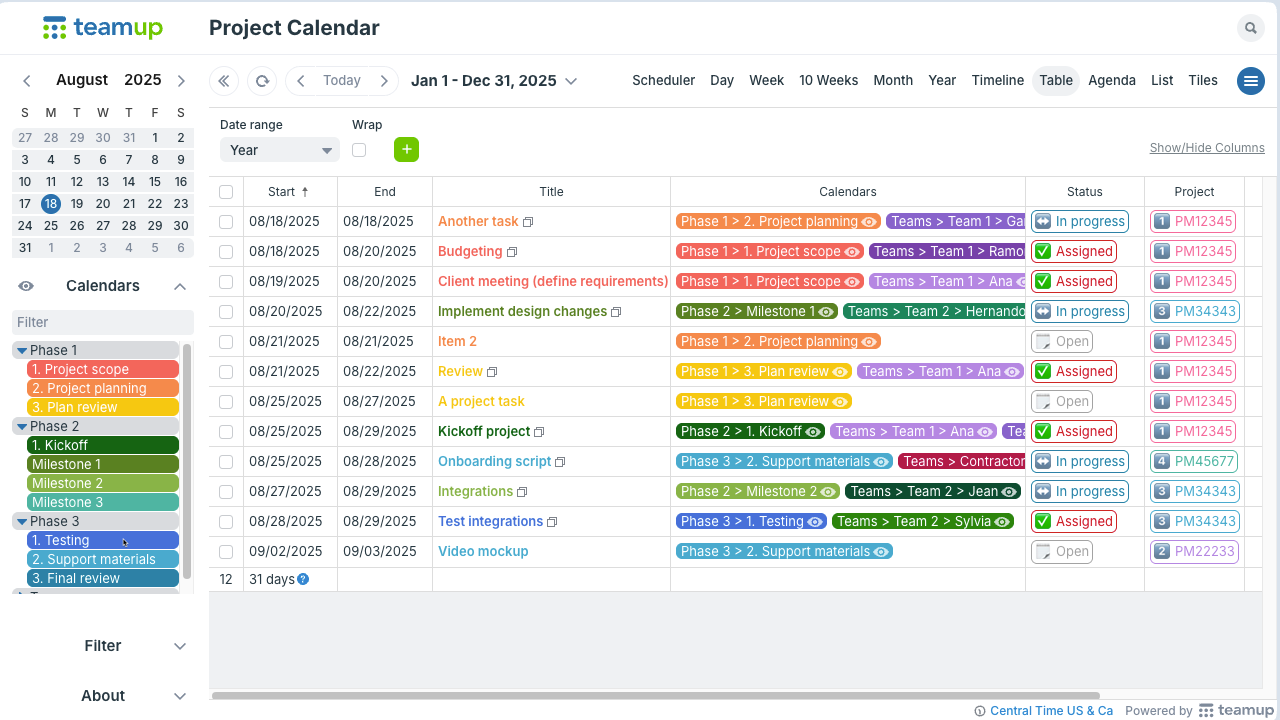
Task: Click the eye icon next to Calendars
Action: (26, 286)
